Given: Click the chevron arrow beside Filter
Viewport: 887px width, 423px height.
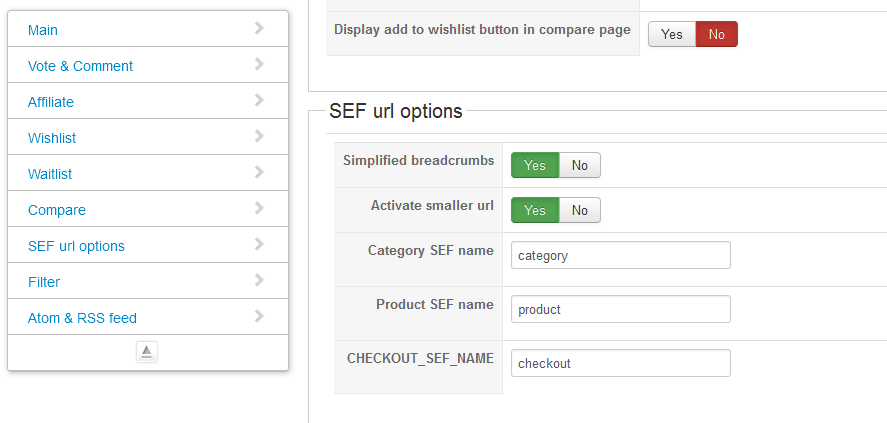Looking at the screenshot, I should coord(259,281).
